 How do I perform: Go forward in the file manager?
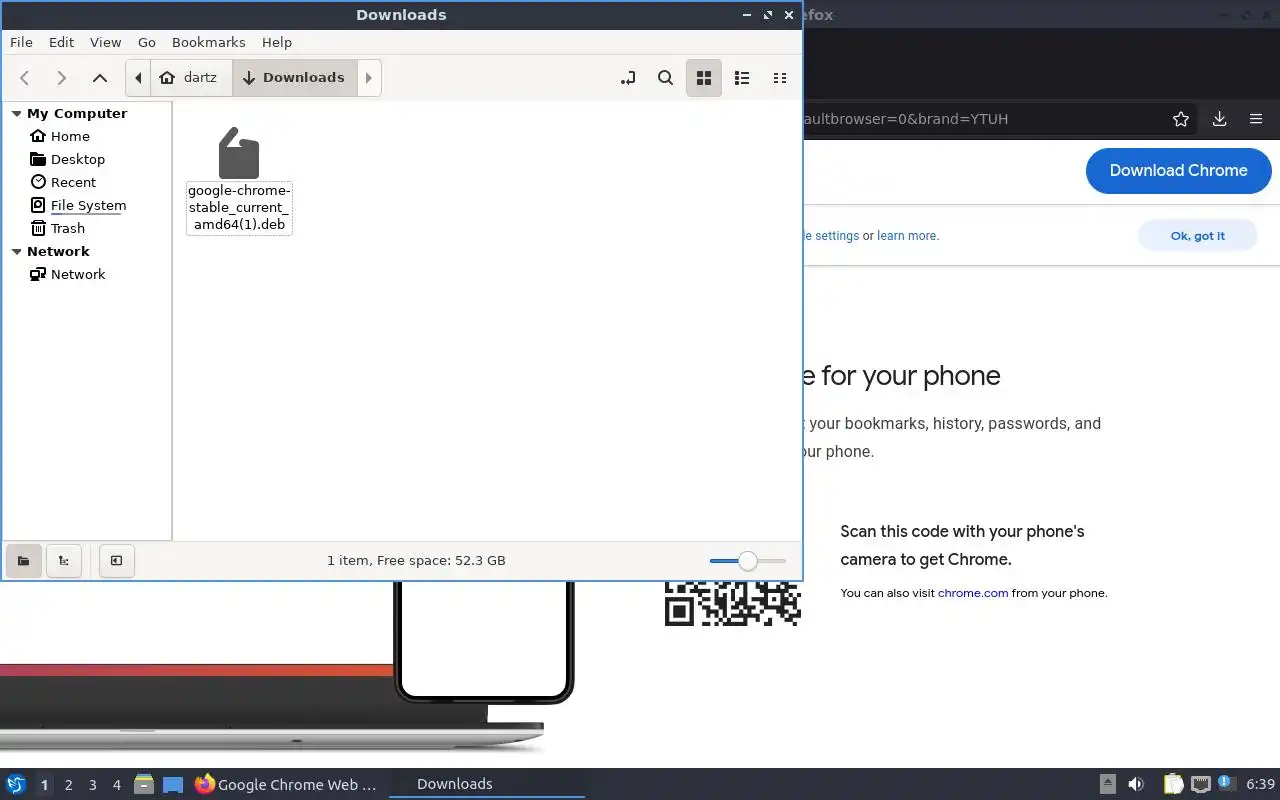tap(62, 78)
